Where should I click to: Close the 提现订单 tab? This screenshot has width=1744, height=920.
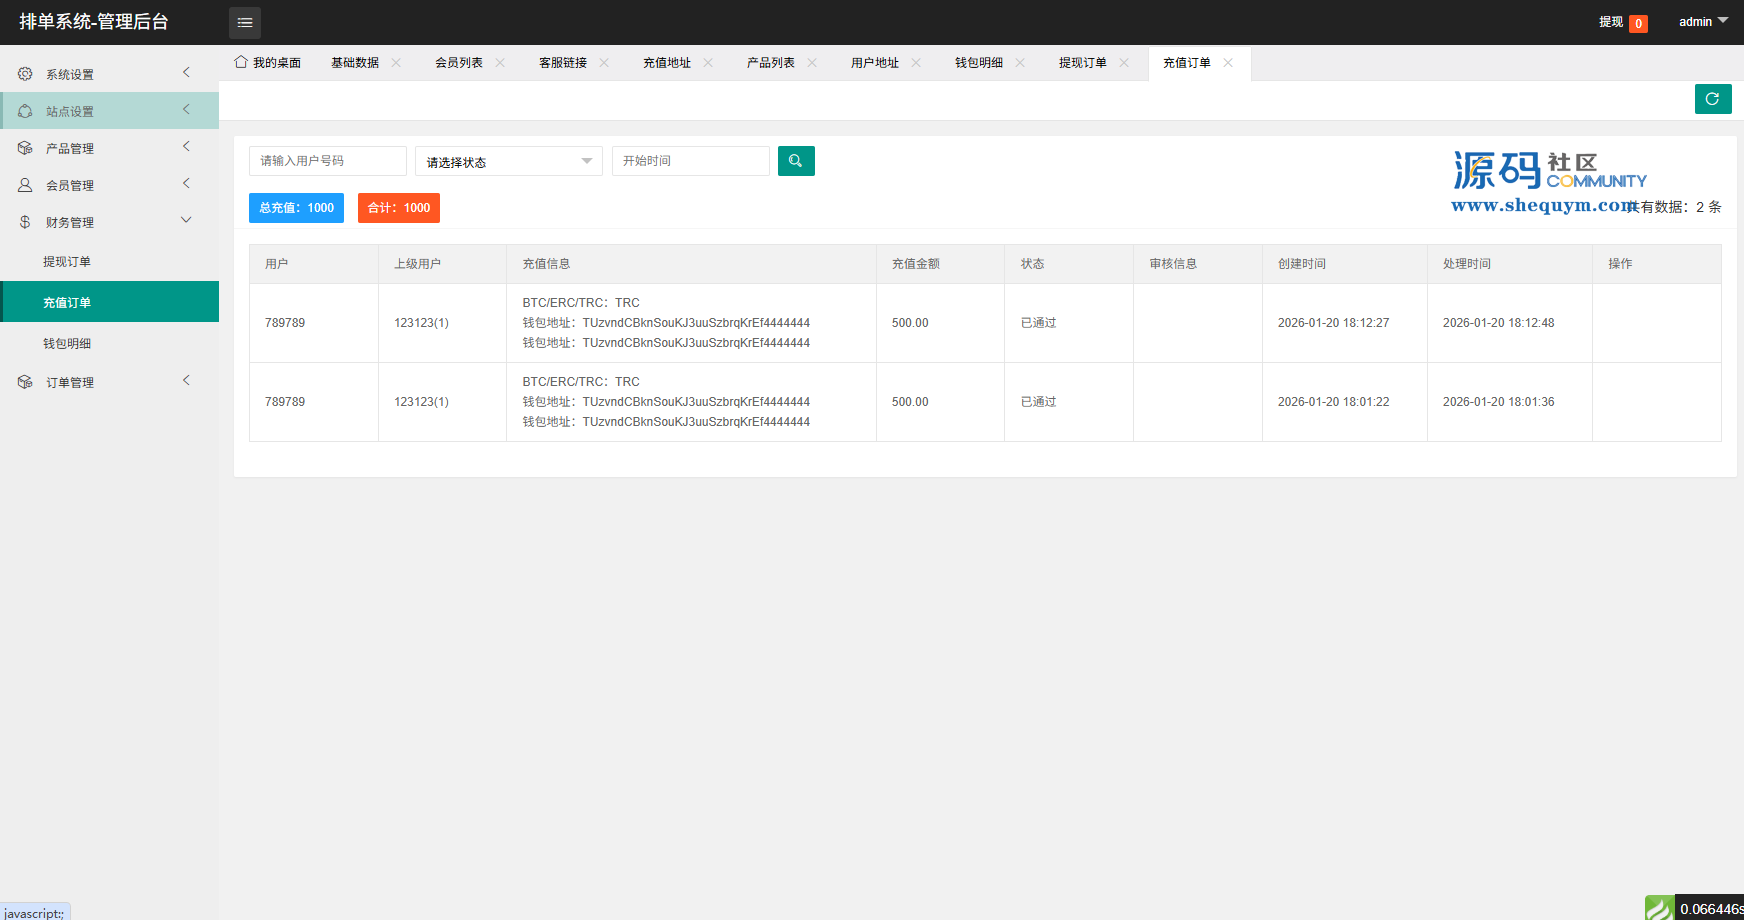1125,62
